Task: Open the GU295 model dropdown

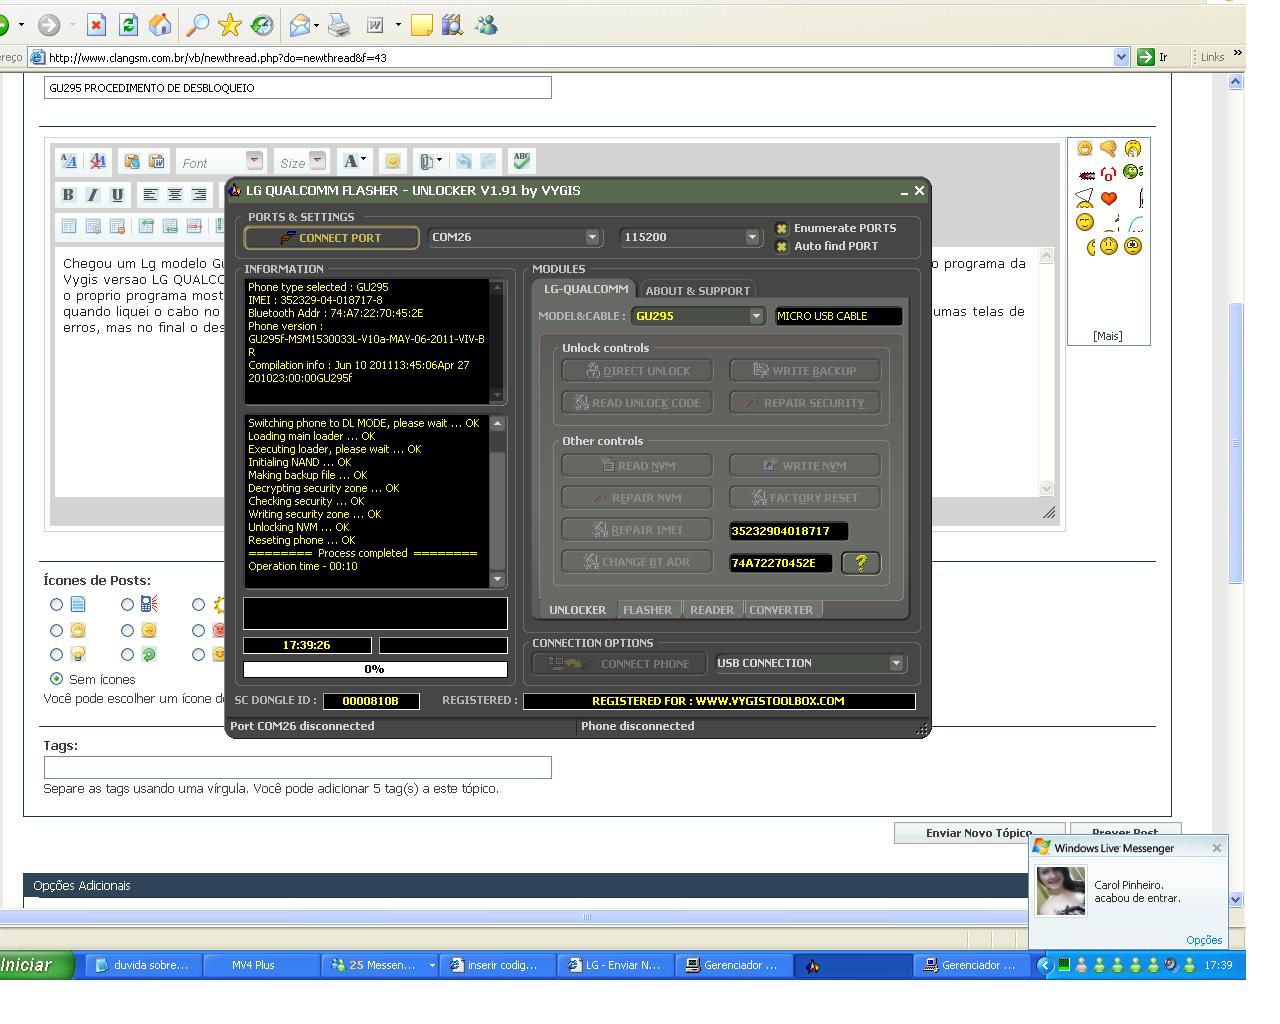Action: tap(756, 316)
